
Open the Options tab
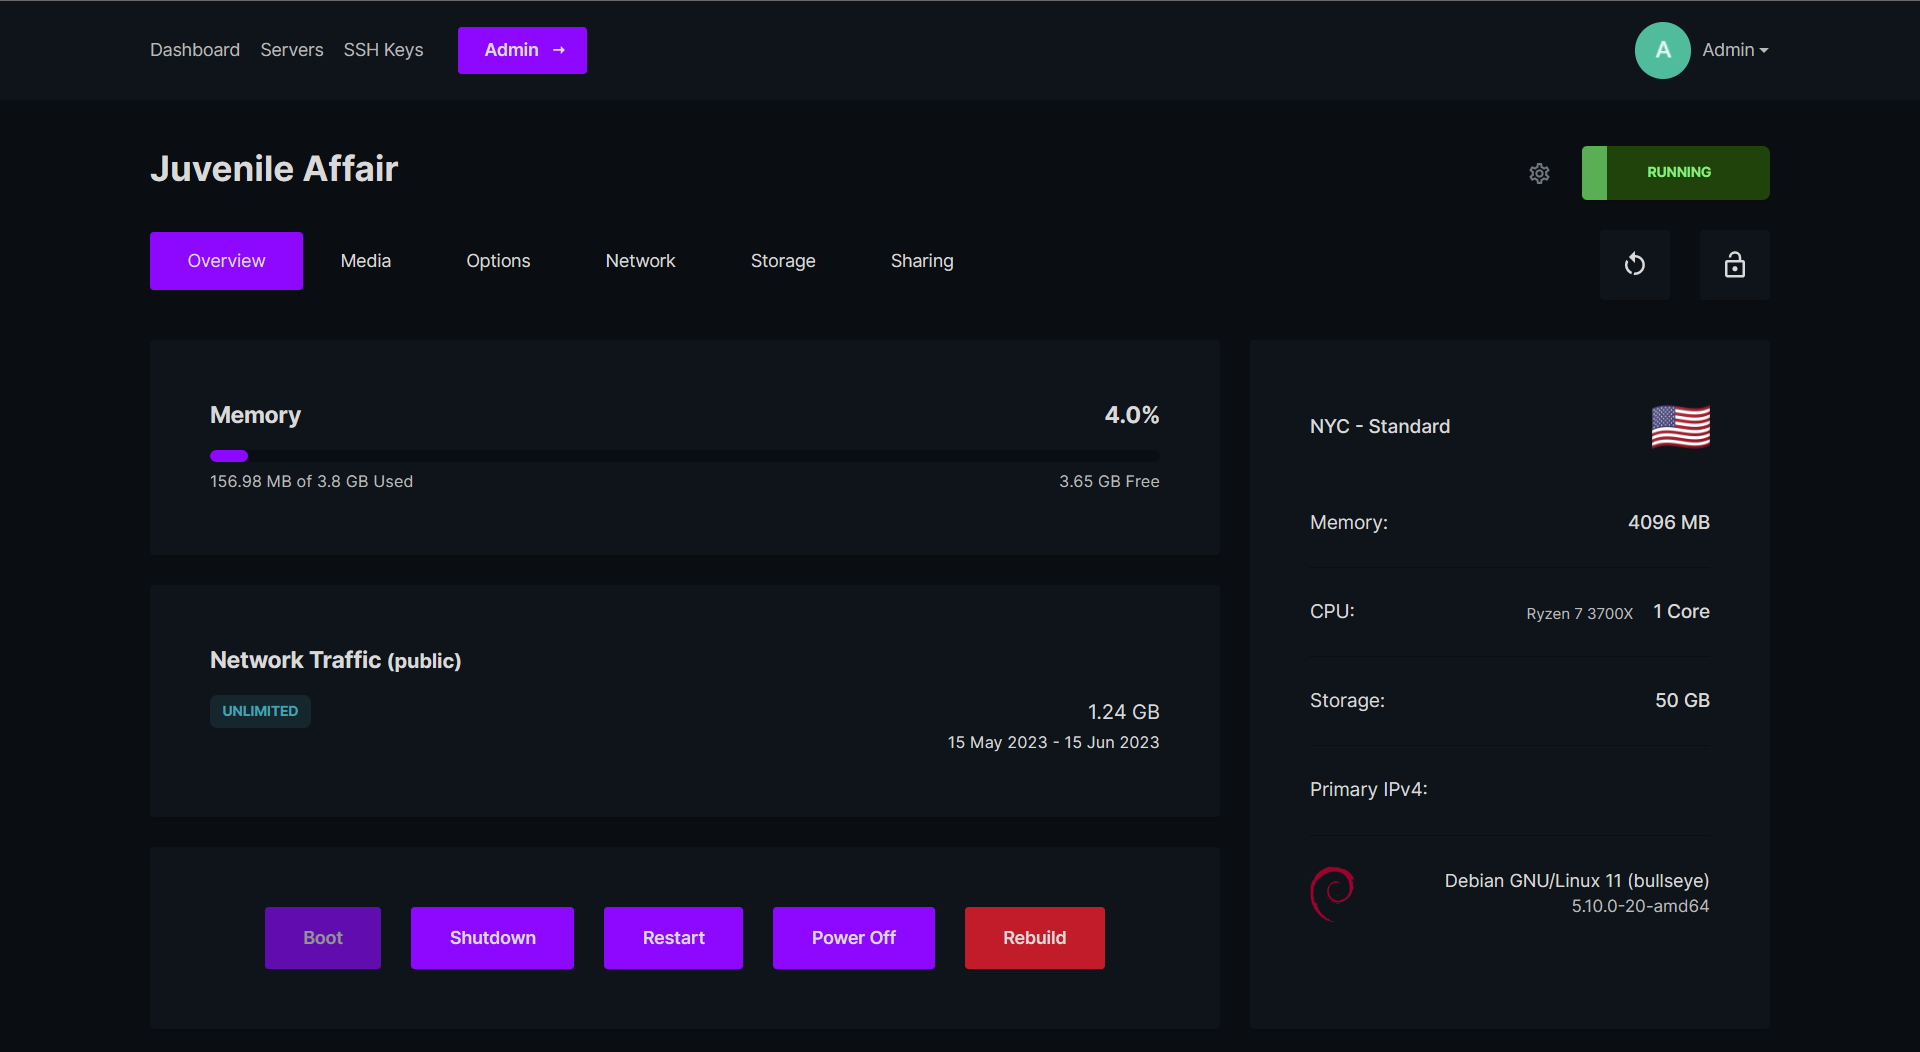coord(498,260)
